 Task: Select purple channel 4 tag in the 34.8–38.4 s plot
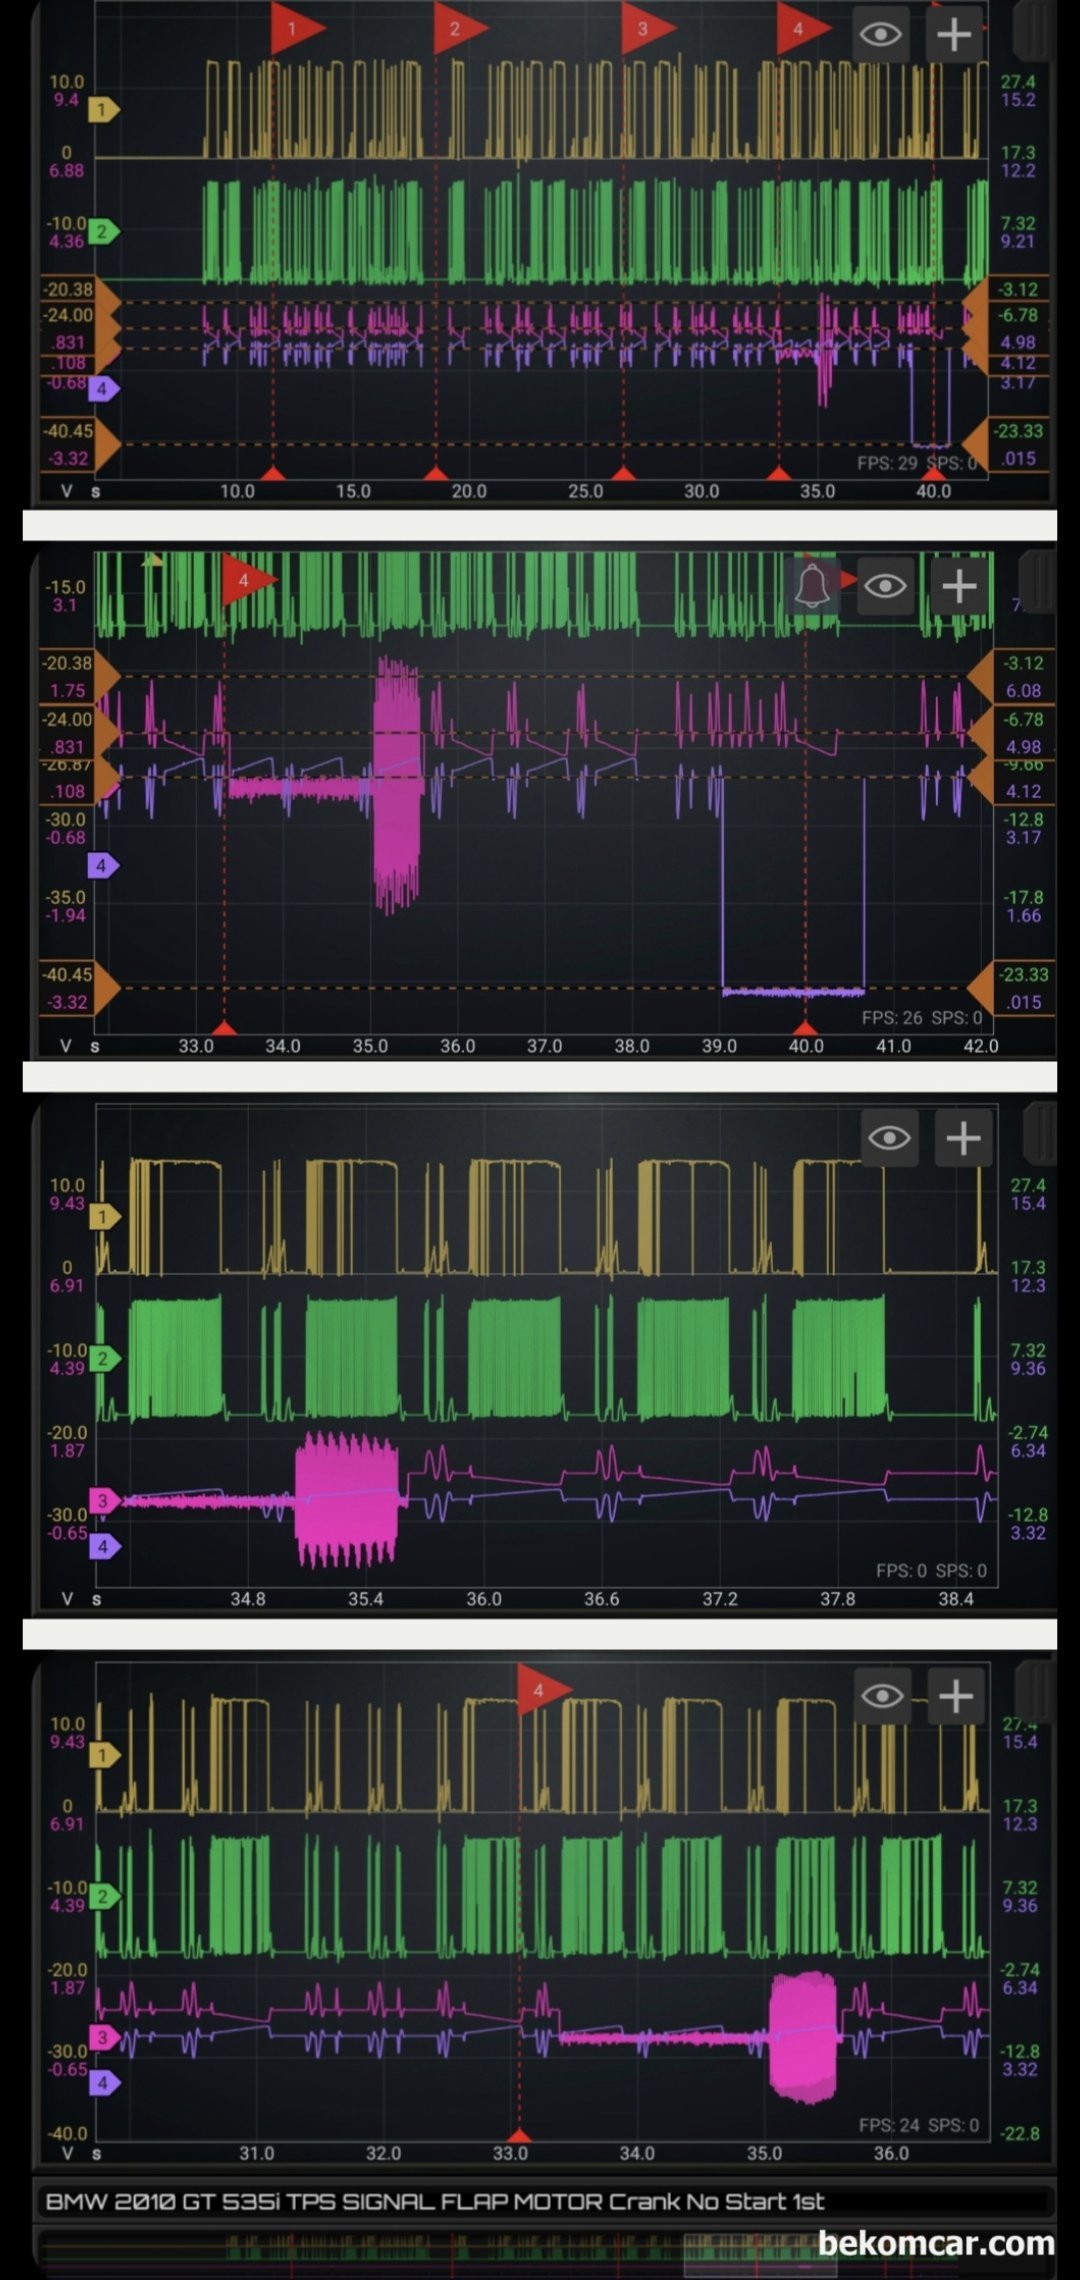pyautogui.click(x=104, y=1547)
